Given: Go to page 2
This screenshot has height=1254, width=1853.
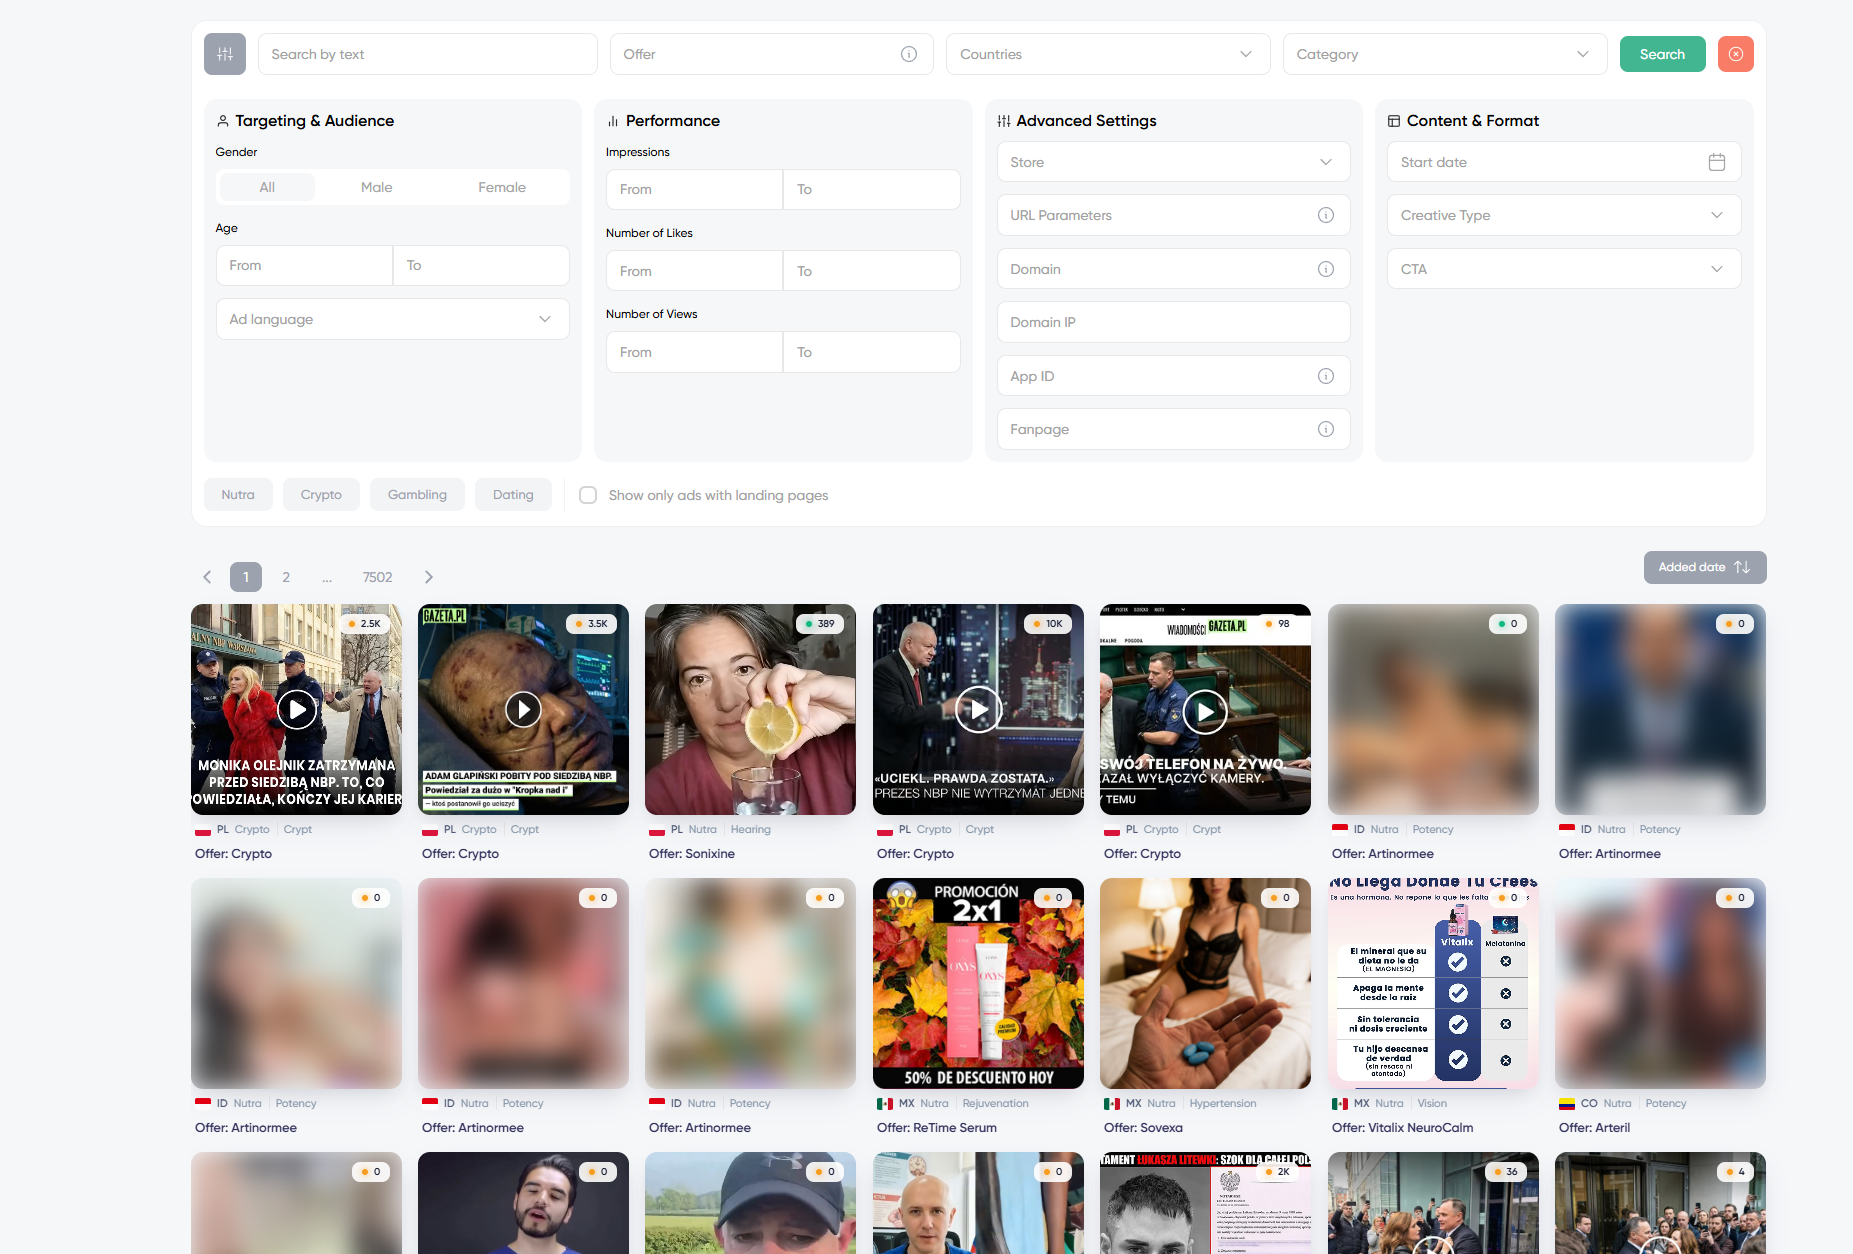Looking at the screenshot, I should coord(286,577).
